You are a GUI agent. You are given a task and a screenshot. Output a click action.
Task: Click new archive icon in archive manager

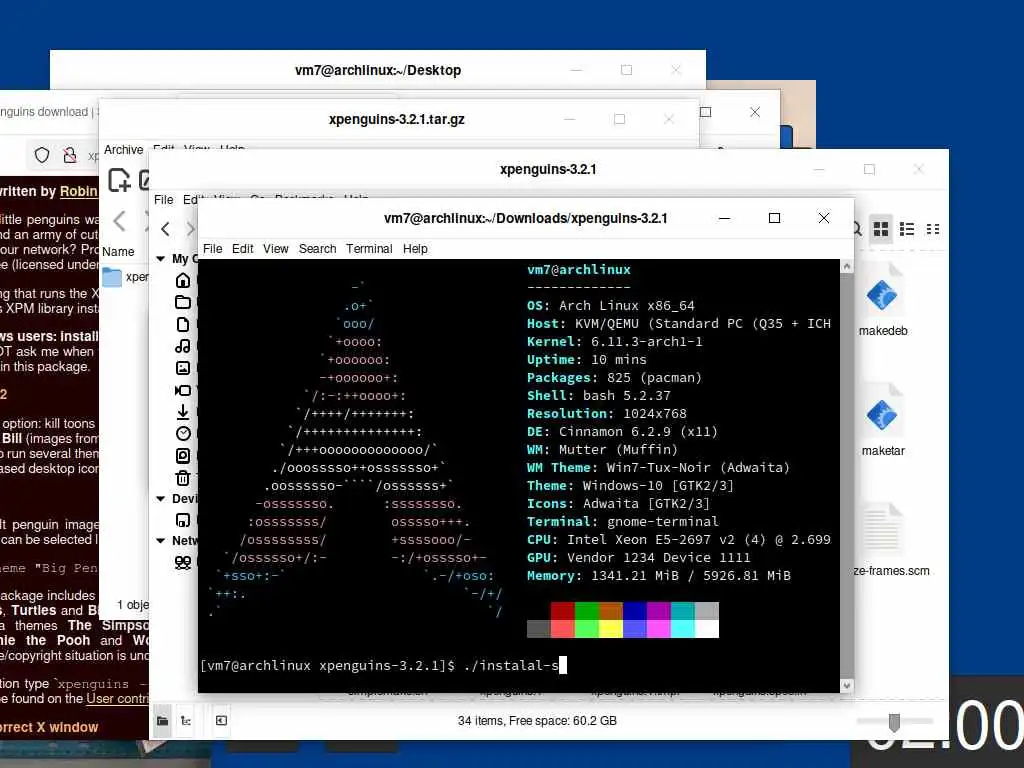click(x=119, y=180)
